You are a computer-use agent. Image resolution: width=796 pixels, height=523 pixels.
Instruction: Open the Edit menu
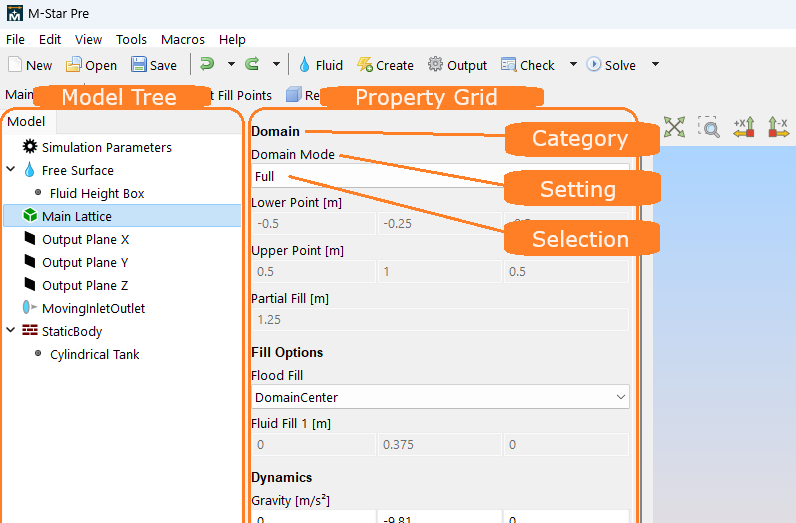click(x=50, y=39)
